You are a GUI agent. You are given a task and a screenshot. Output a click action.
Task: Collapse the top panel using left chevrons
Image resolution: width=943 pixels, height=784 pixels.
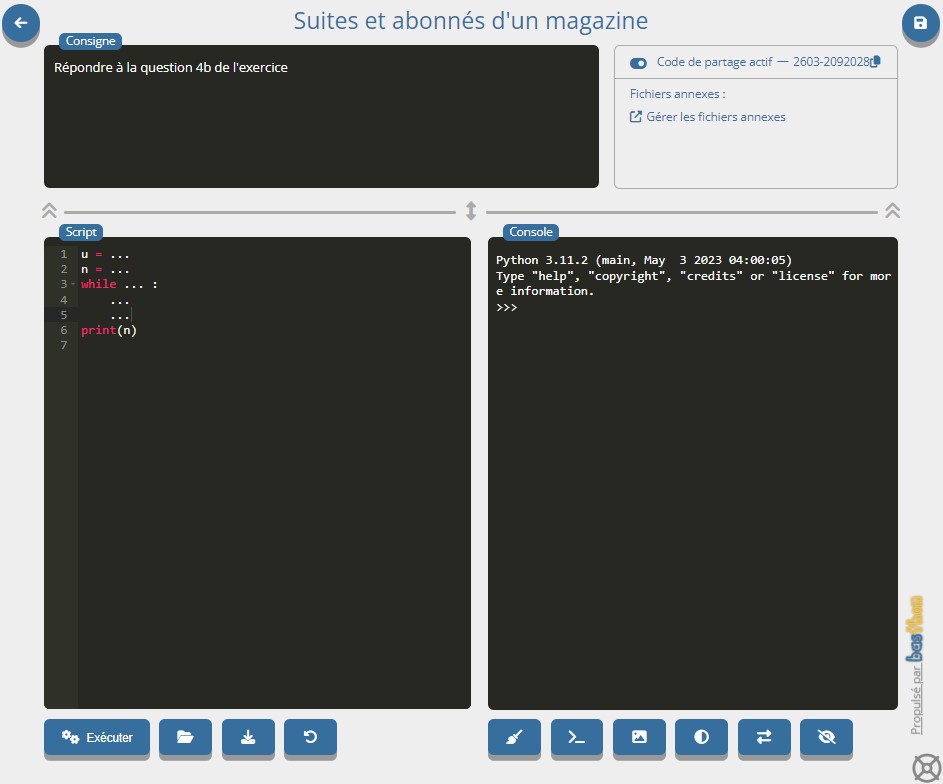[50, 211]
